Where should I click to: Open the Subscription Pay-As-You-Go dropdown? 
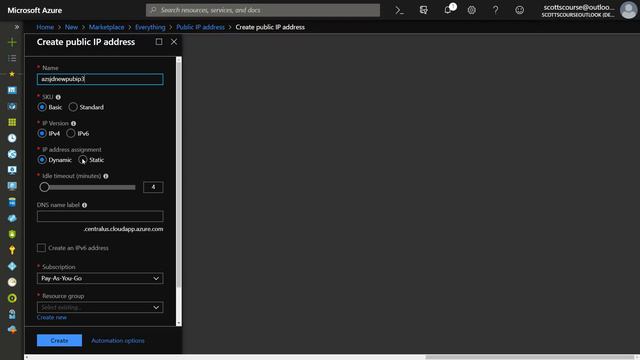tap(100, 278)
